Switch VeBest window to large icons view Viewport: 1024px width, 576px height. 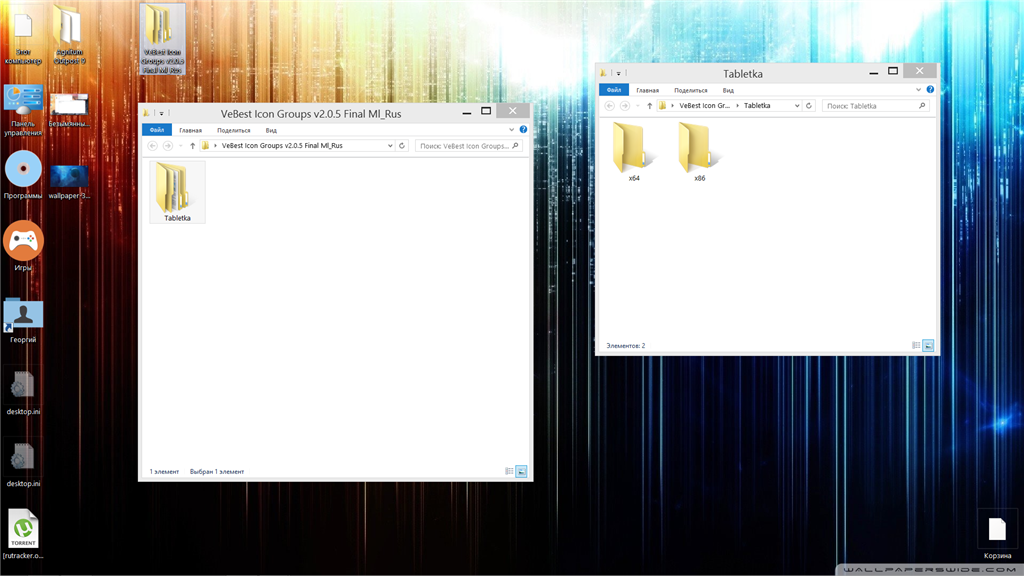click(521, 472)
